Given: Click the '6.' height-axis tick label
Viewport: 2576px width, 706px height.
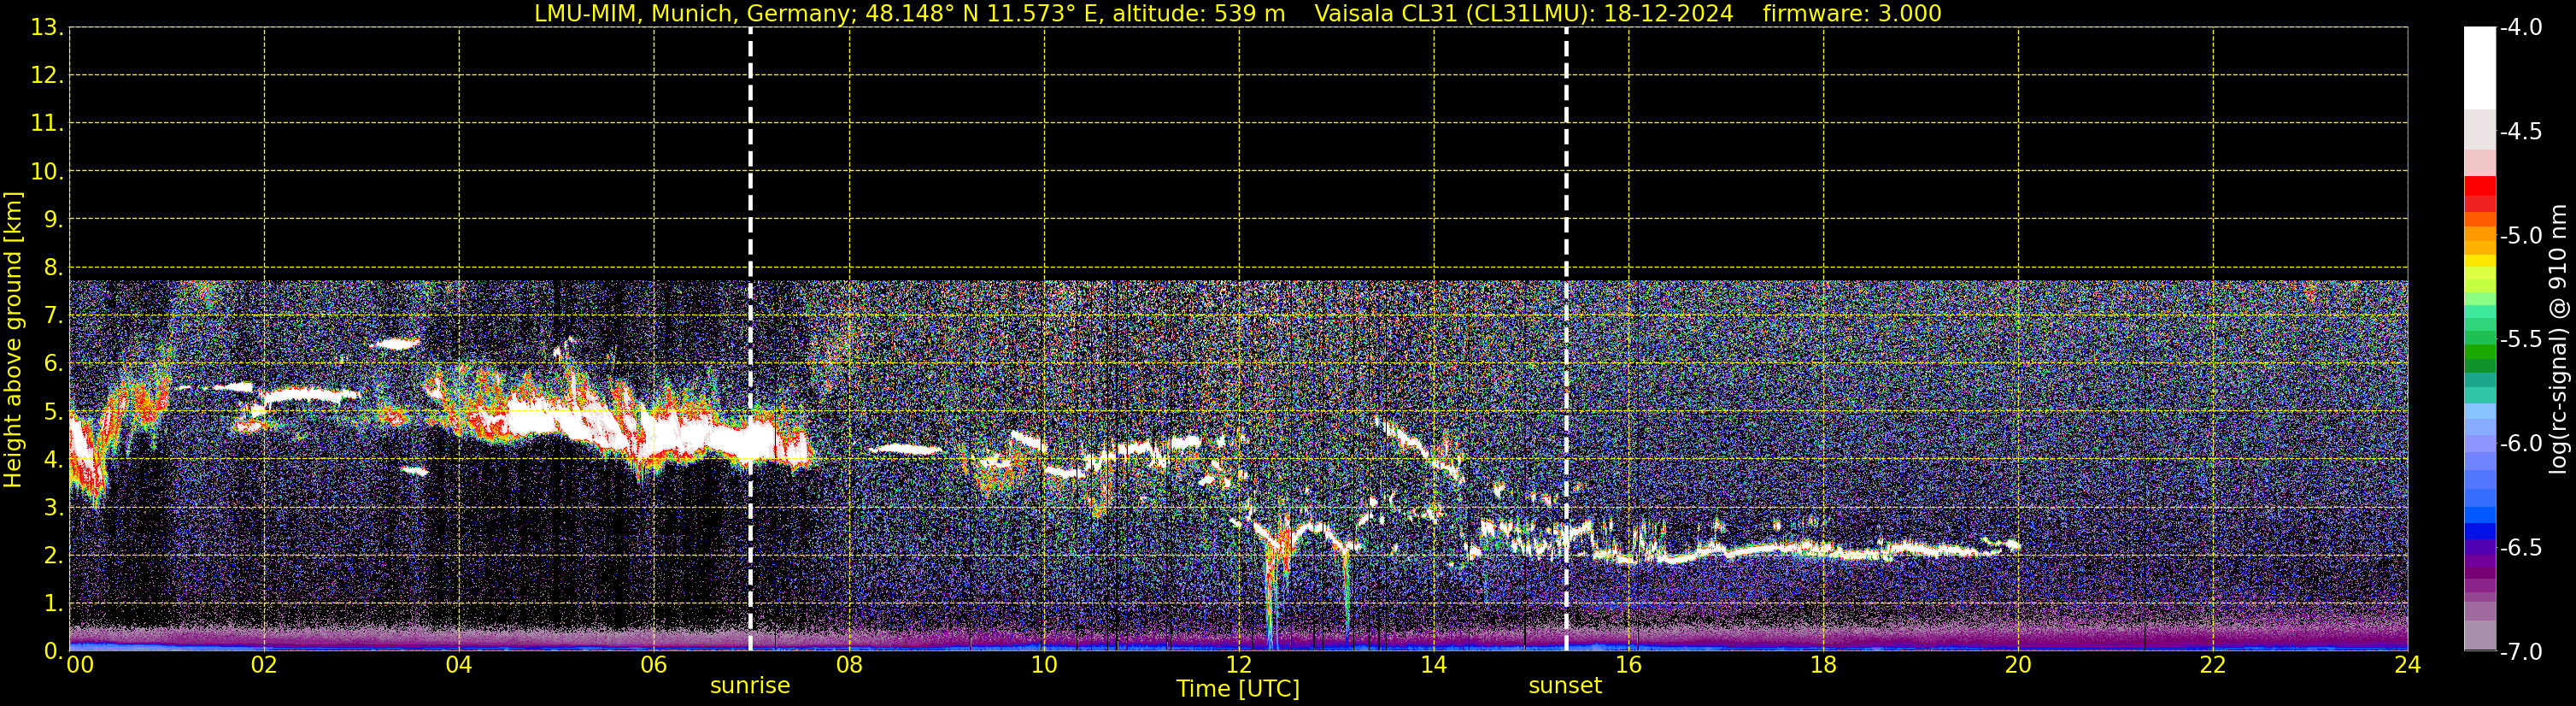Looking at the screenshot, I should [x=52, y=364].
